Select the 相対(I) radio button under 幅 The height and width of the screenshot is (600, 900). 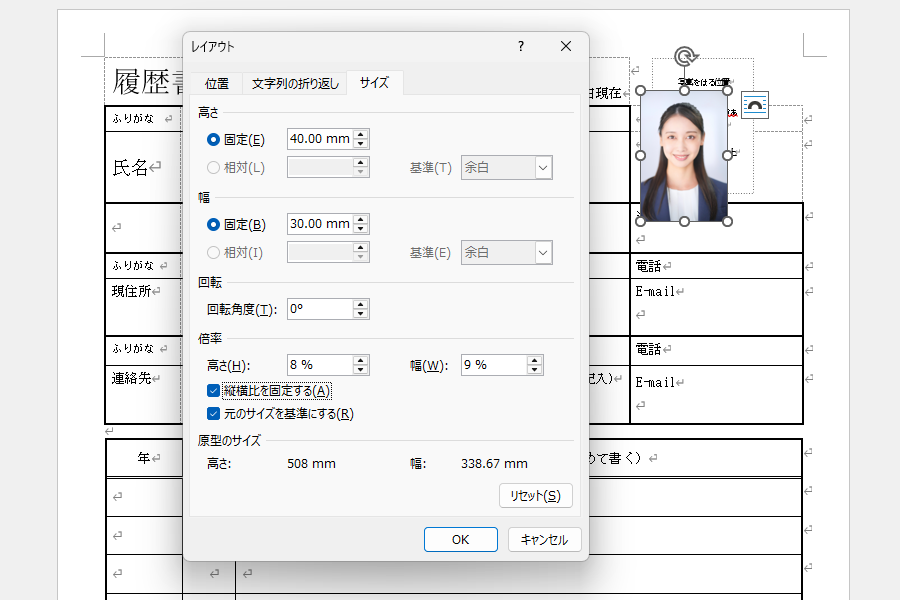coord(211,251)
